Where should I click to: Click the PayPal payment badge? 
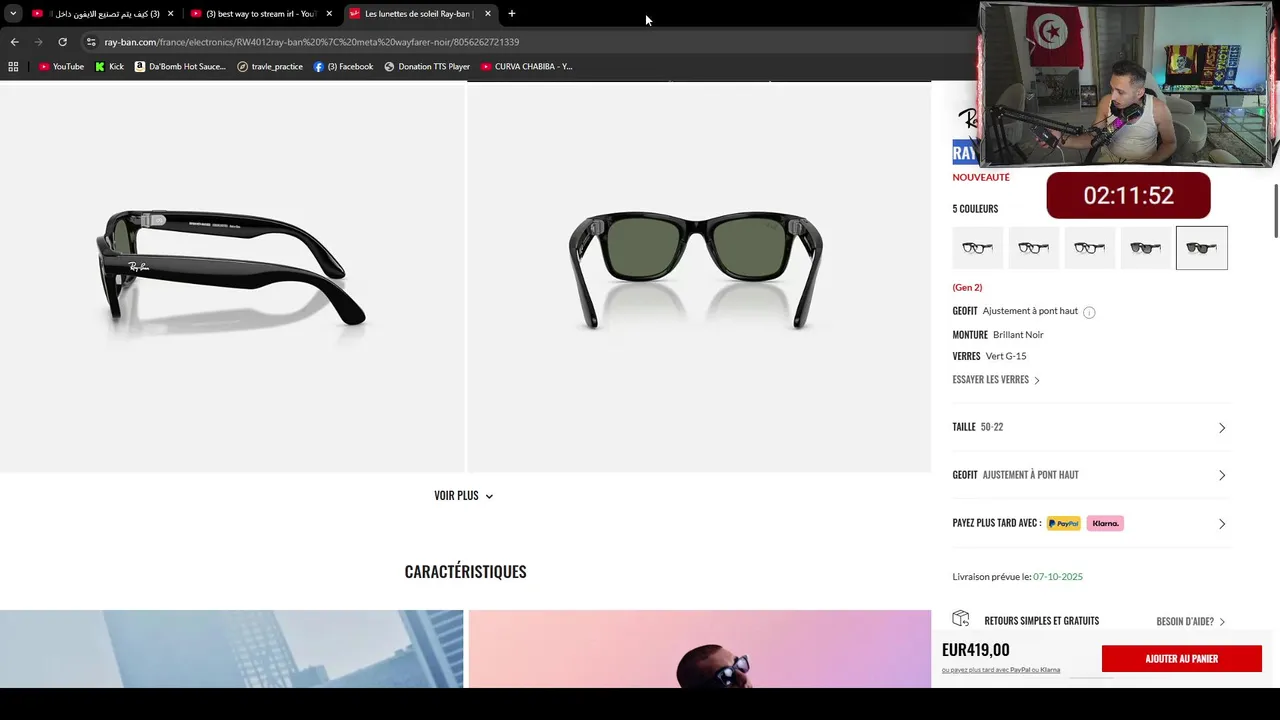(1064, 523)
